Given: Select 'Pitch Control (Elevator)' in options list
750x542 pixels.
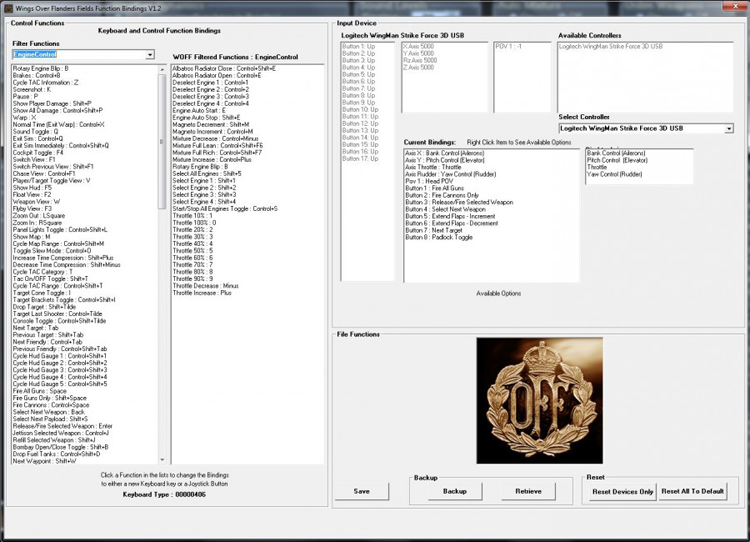Looking at the screenshot, I should [617, 160].
